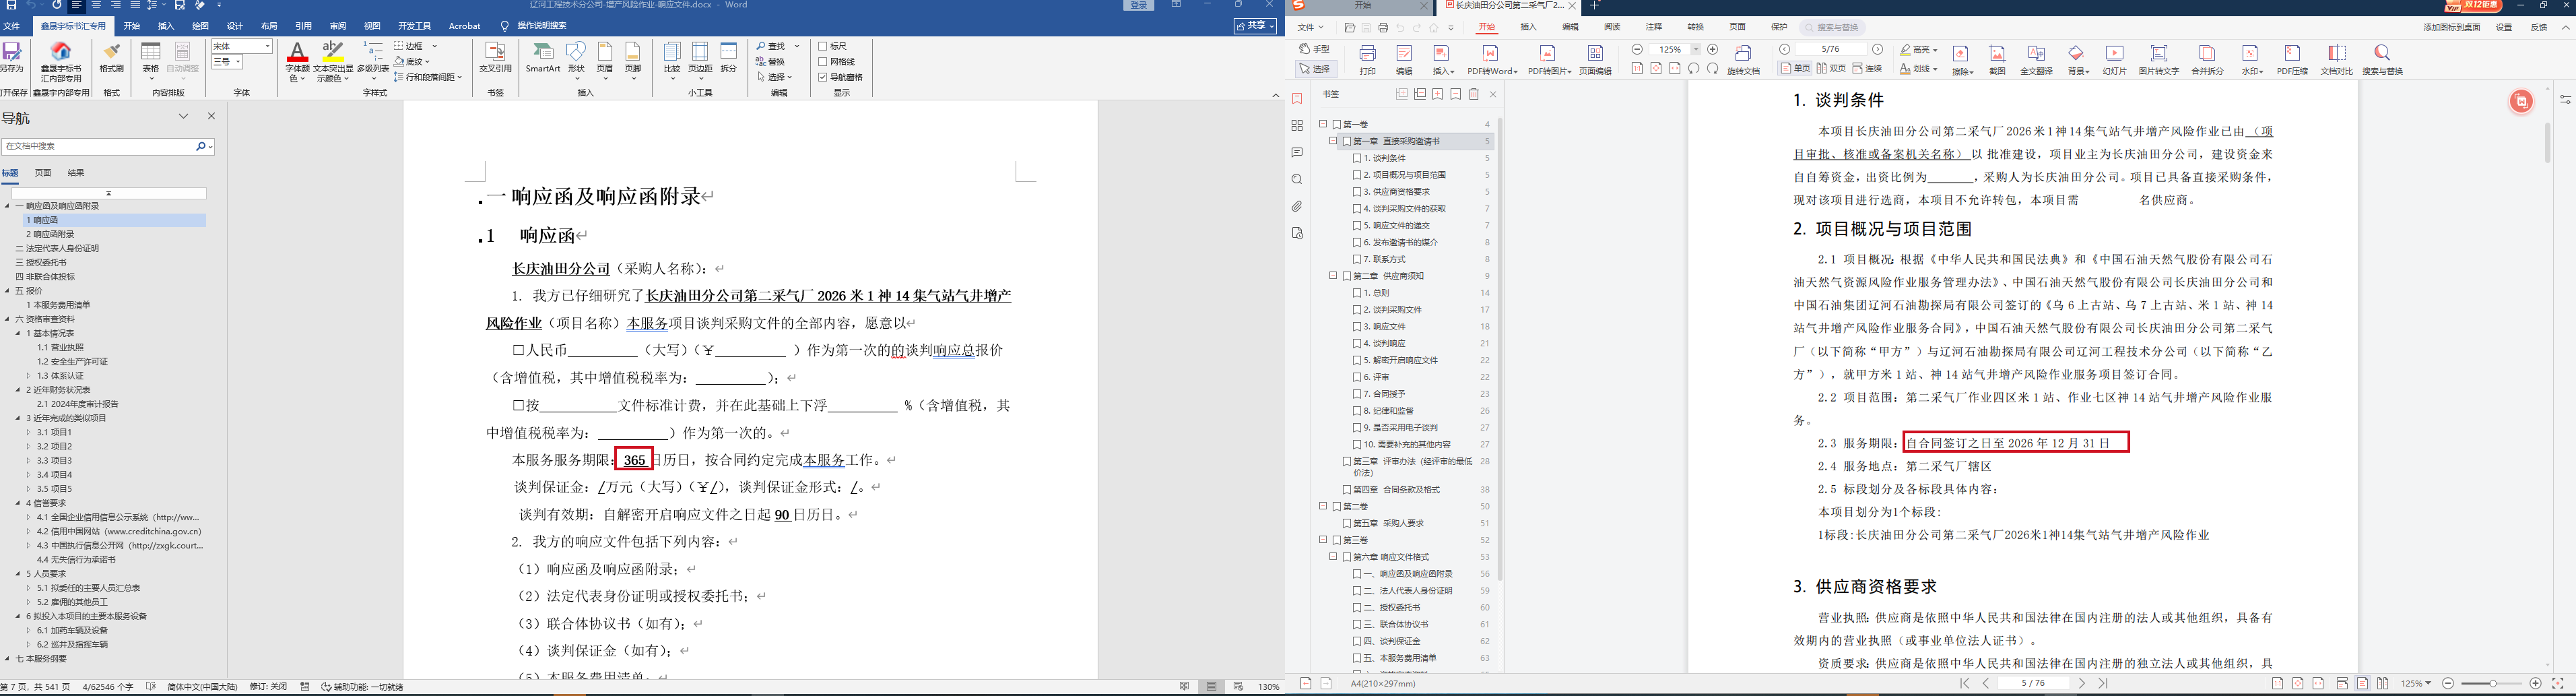Click the 共享 share button in Word
This screenshot has height=696, width=2576.
pyautogui.click(x=1256, y=26)
